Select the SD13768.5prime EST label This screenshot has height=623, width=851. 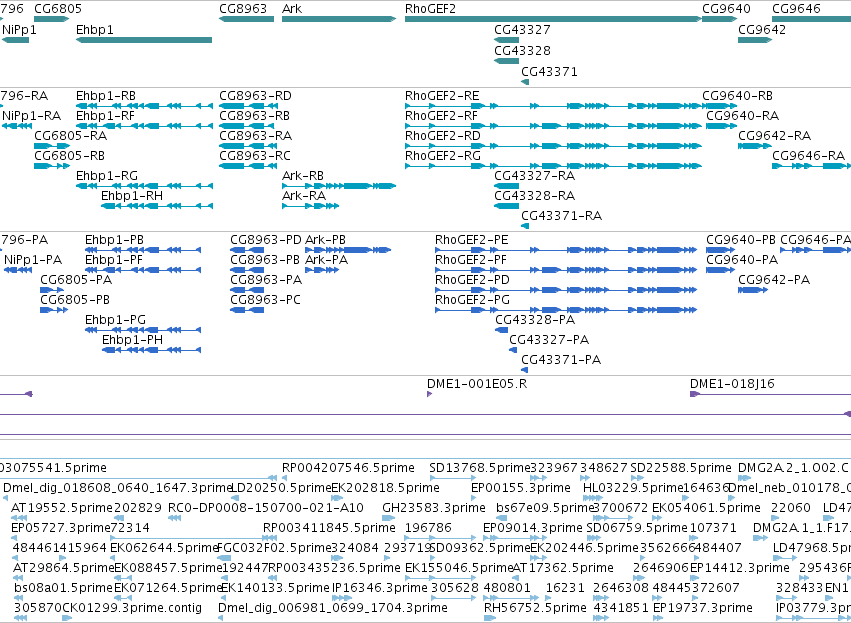[479, 468]
